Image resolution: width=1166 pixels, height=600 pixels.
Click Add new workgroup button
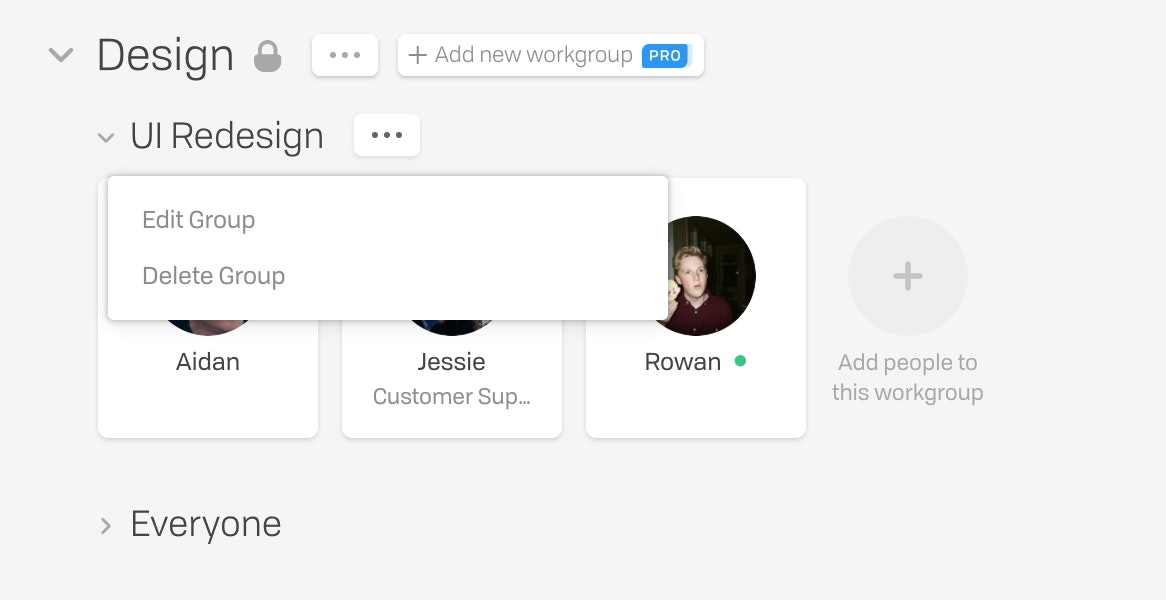coord(551,55)
